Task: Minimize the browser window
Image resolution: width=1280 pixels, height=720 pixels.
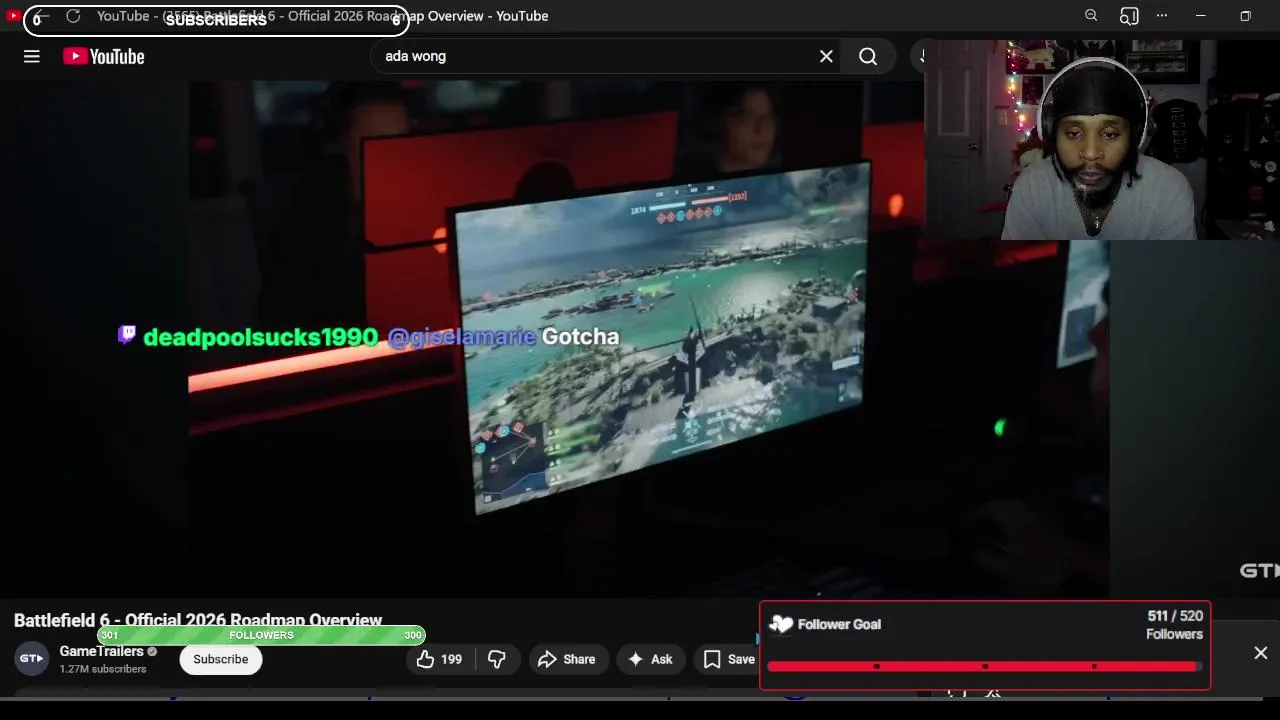Action: pos(1201,16)
